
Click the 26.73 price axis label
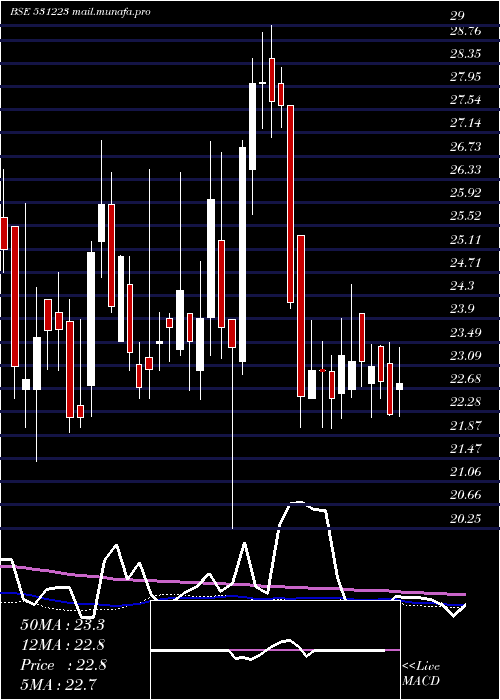point(466,146)
